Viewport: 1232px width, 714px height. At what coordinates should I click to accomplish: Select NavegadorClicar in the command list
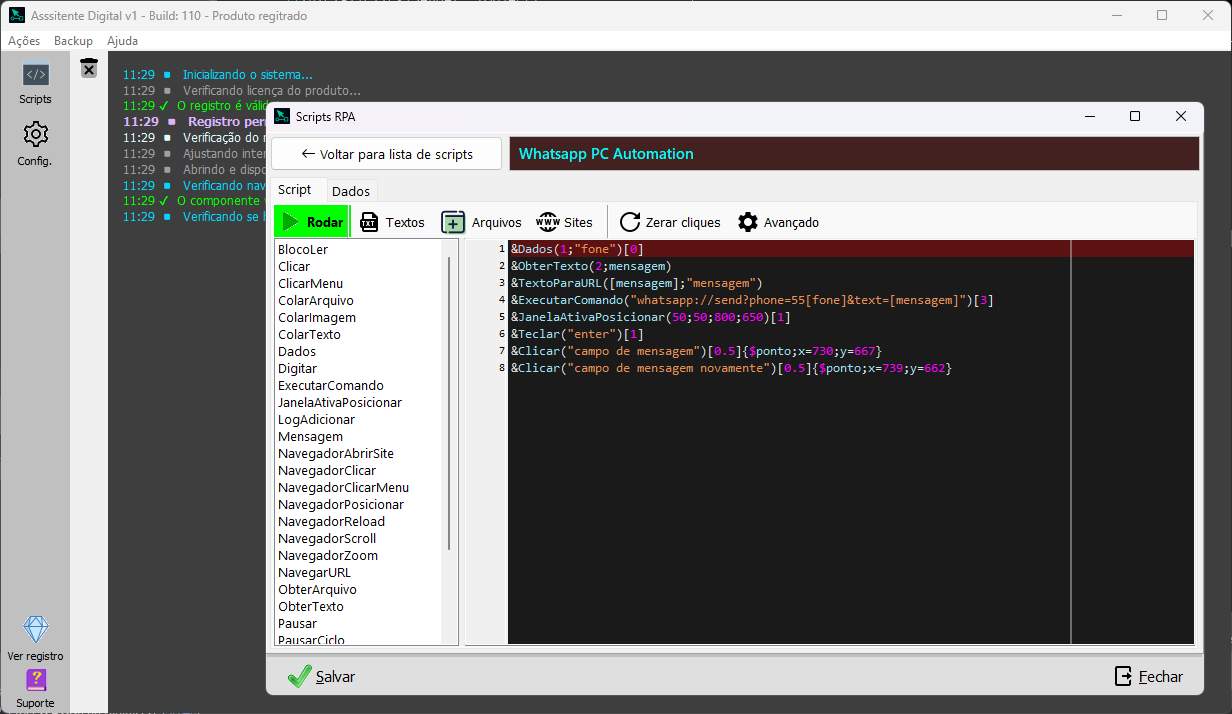click(x=327, y=470)
